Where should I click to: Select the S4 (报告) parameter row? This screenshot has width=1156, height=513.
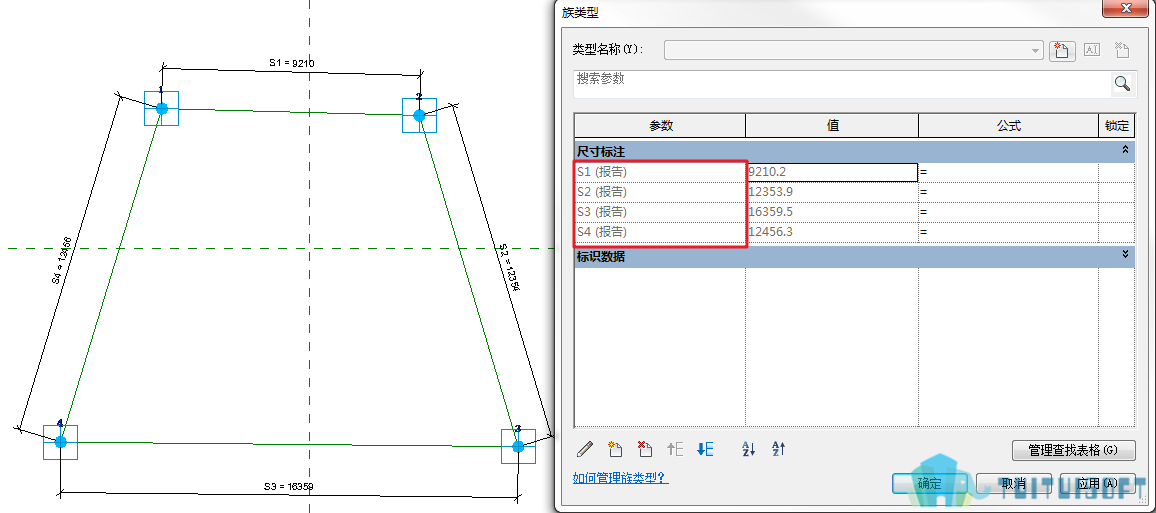click(660, 232)
